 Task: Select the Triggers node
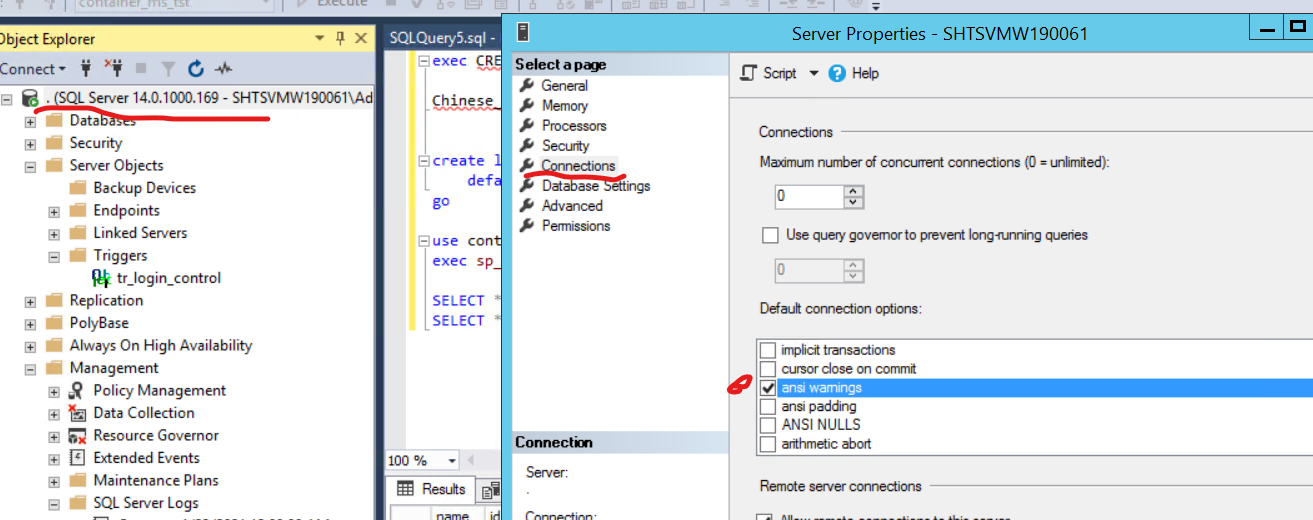tap(120, 256)
